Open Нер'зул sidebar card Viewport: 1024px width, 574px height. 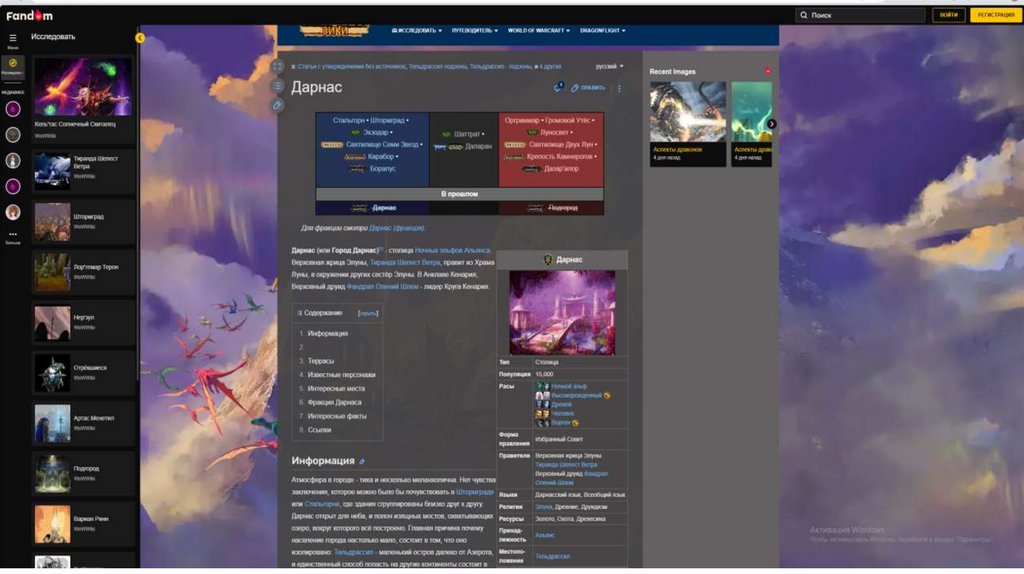click(x=84, y=323)
